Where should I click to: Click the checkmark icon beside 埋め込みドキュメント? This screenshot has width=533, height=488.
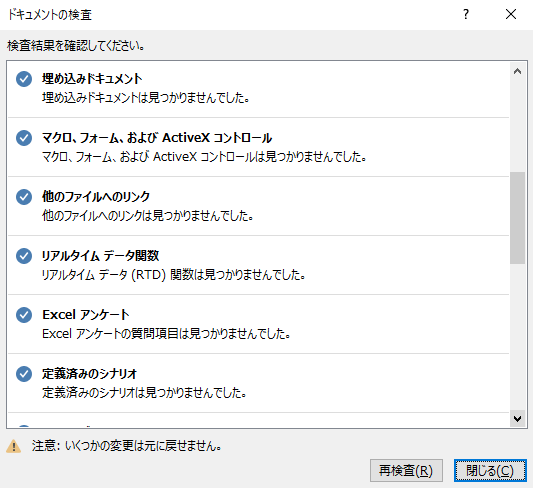[x=24, y=79]
